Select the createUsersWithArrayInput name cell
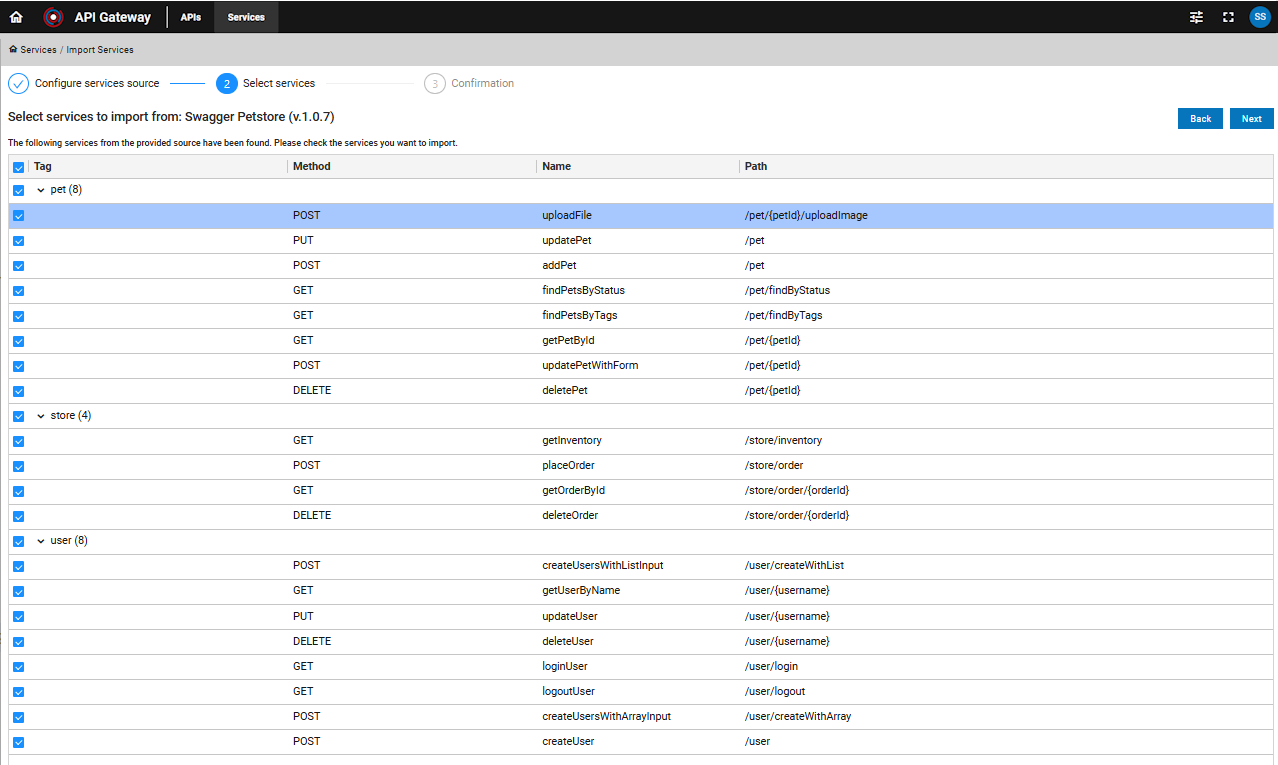Viewport: 1278px width, 765px height. 606,716
